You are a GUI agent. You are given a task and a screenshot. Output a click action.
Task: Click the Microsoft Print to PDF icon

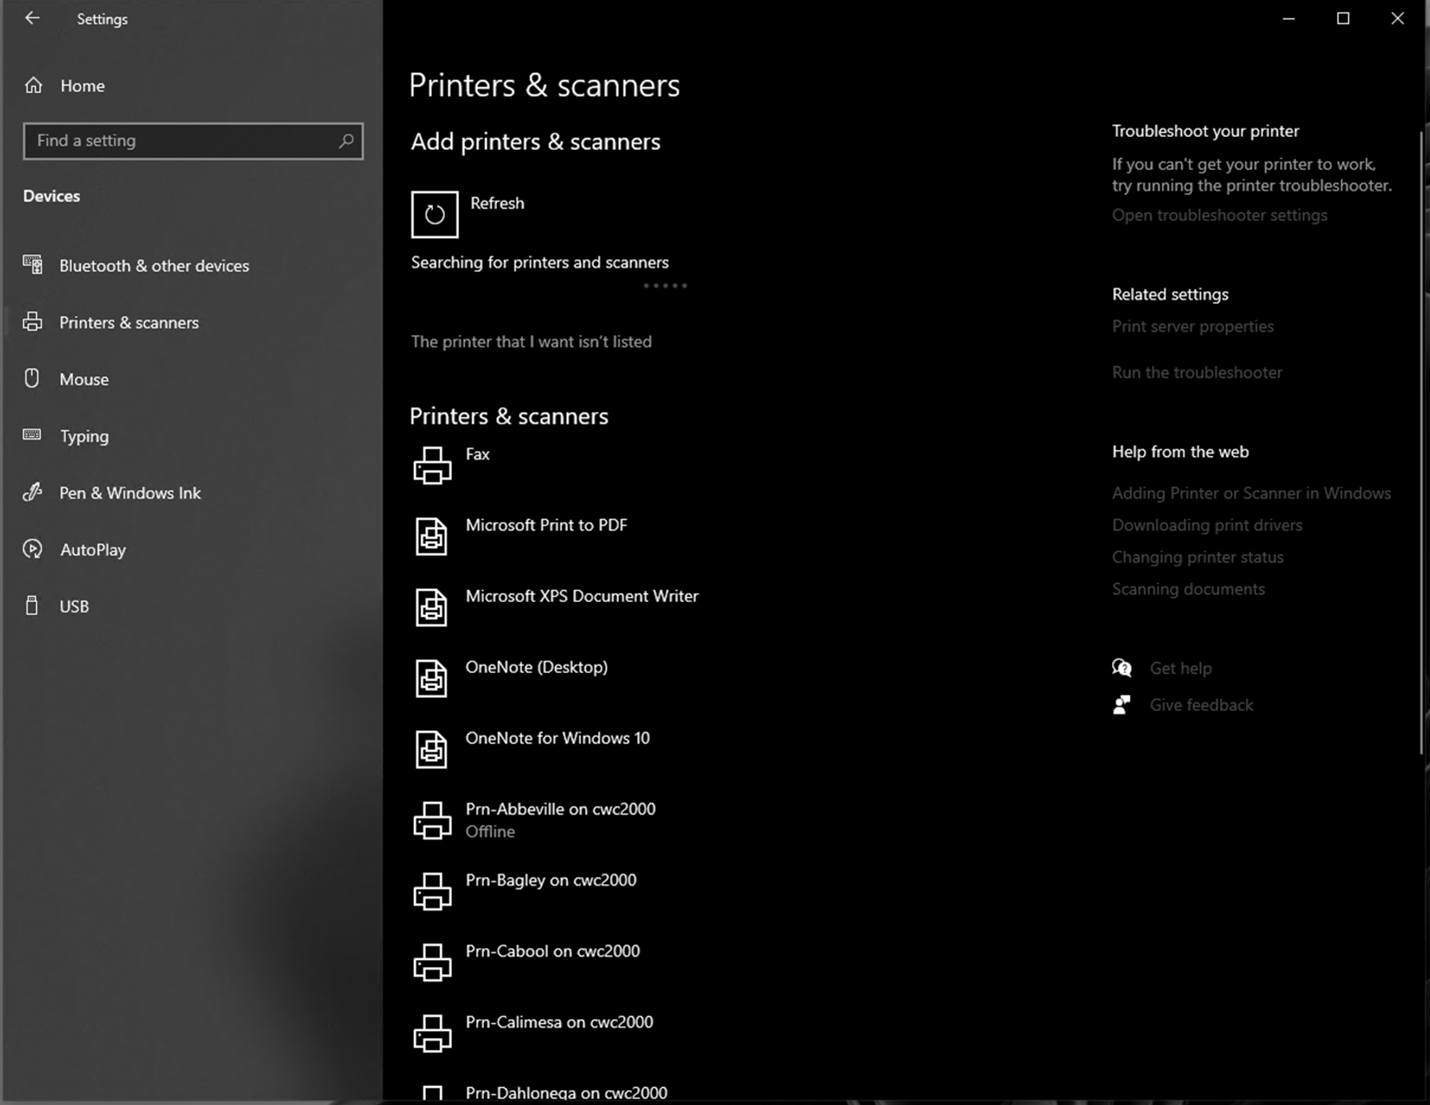(432, 536)
